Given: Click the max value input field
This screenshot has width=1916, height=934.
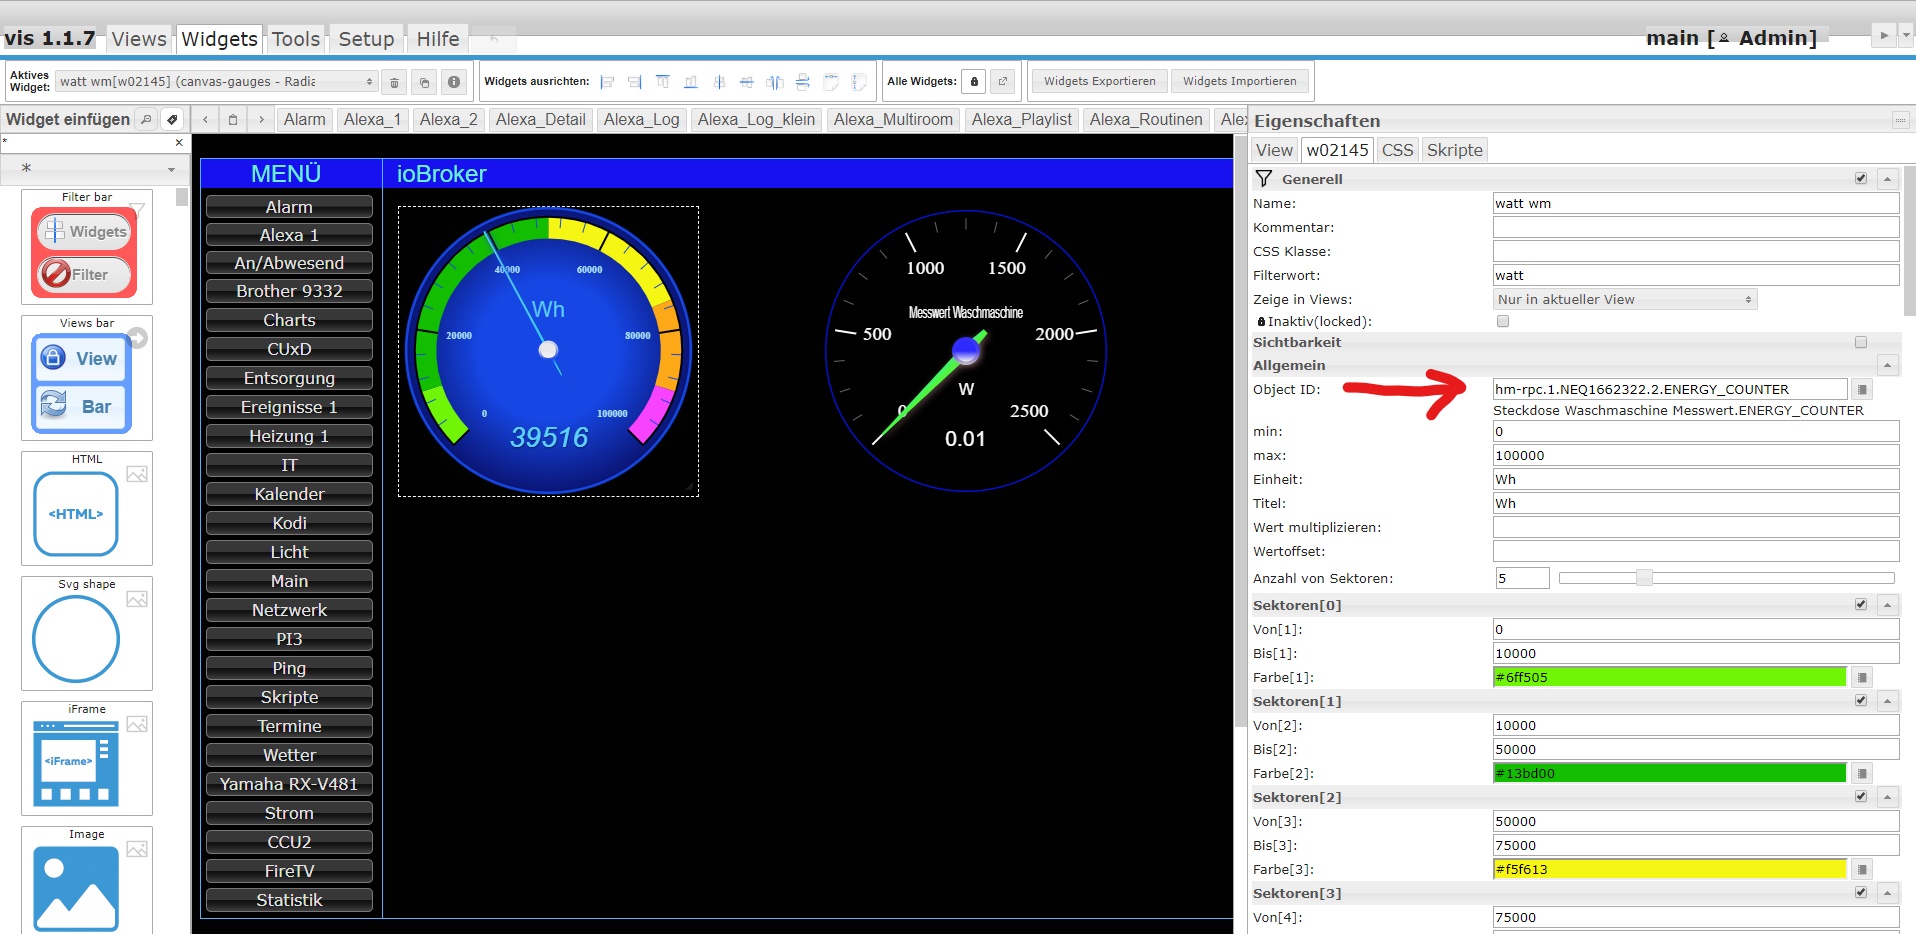Looking at the screenshot, I should (x=1695, y=456).
